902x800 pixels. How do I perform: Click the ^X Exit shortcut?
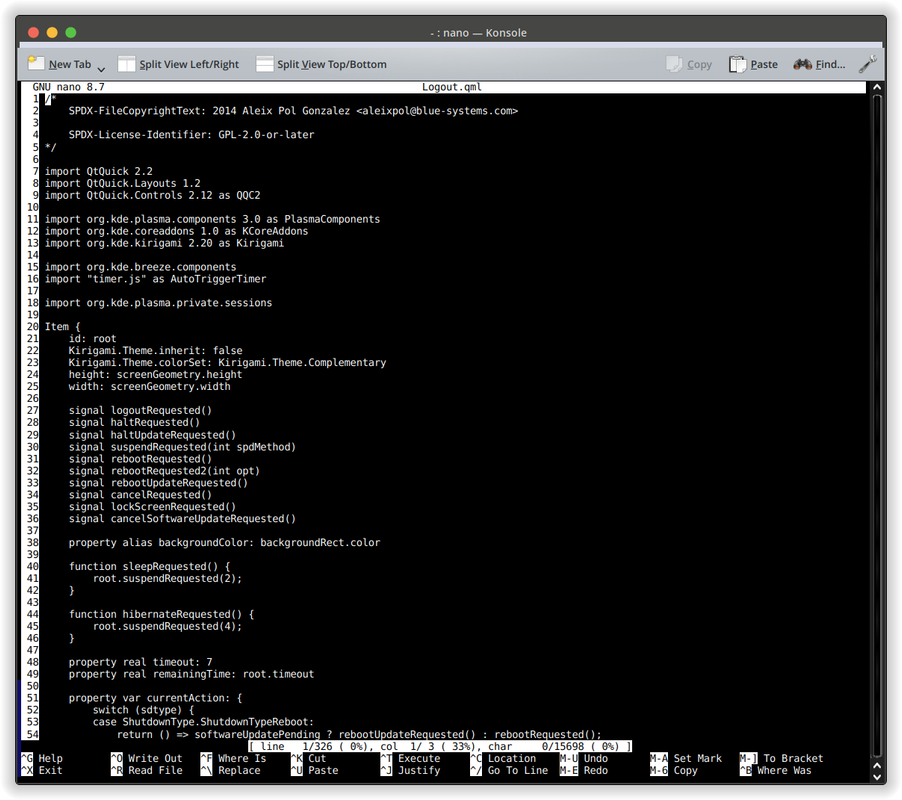pyautogui.click(x=42, y=770)
